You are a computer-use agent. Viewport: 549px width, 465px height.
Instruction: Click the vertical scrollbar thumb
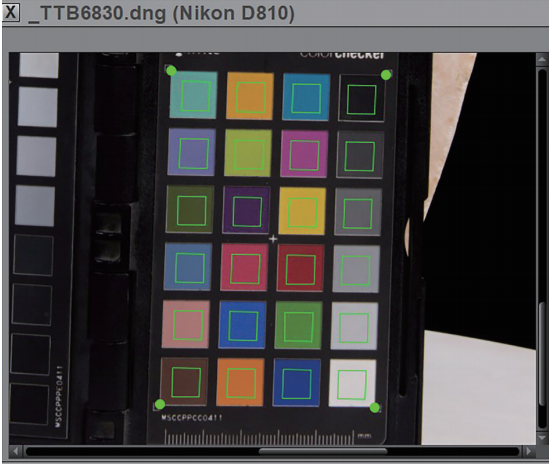pos(542,354)
